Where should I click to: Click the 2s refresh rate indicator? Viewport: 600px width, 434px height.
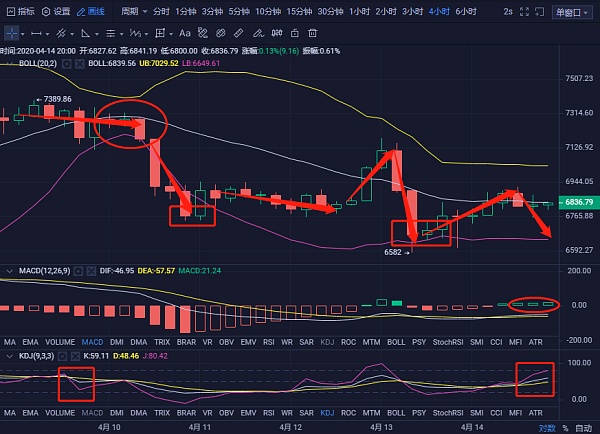click(508, 12)
